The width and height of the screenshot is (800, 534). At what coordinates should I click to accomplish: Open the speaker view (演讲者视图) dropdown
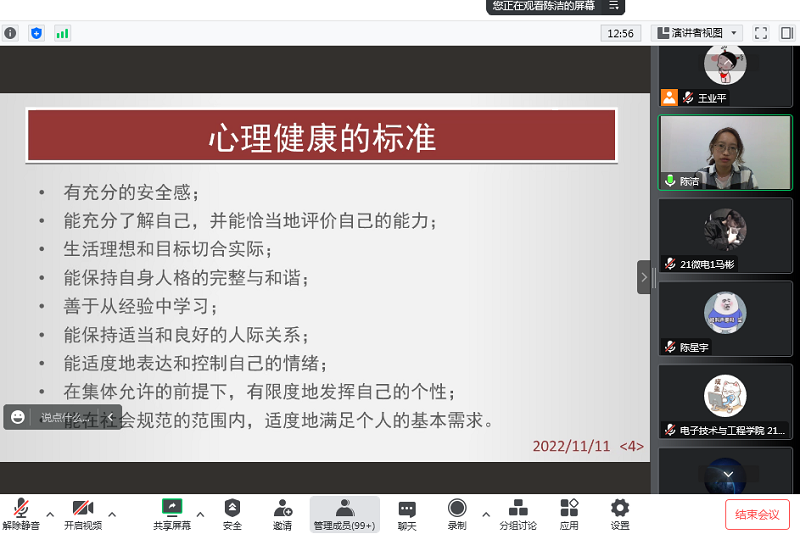(697, 33)
